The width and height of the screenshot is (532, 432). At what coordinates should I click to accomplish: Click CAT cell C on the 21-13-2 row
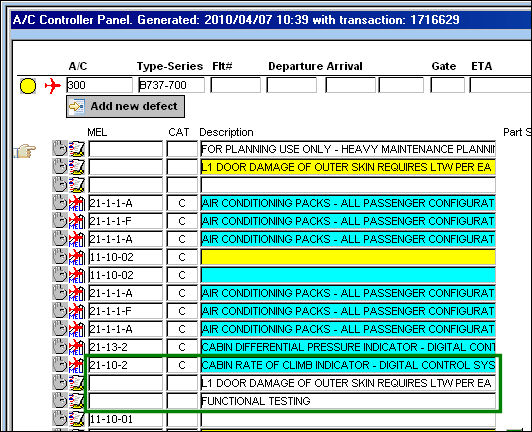pyautogui.click(x=182, y=347)
